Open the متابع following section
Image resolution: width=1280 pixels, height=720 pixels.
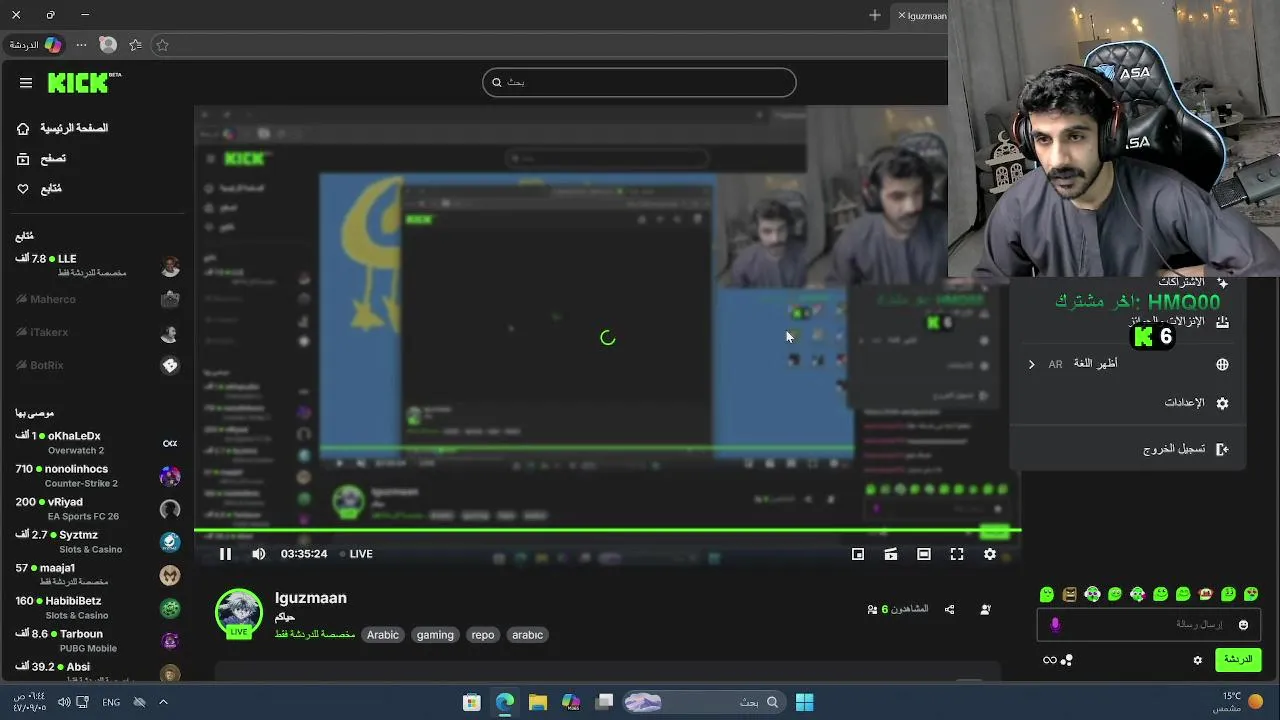(39, 189)
